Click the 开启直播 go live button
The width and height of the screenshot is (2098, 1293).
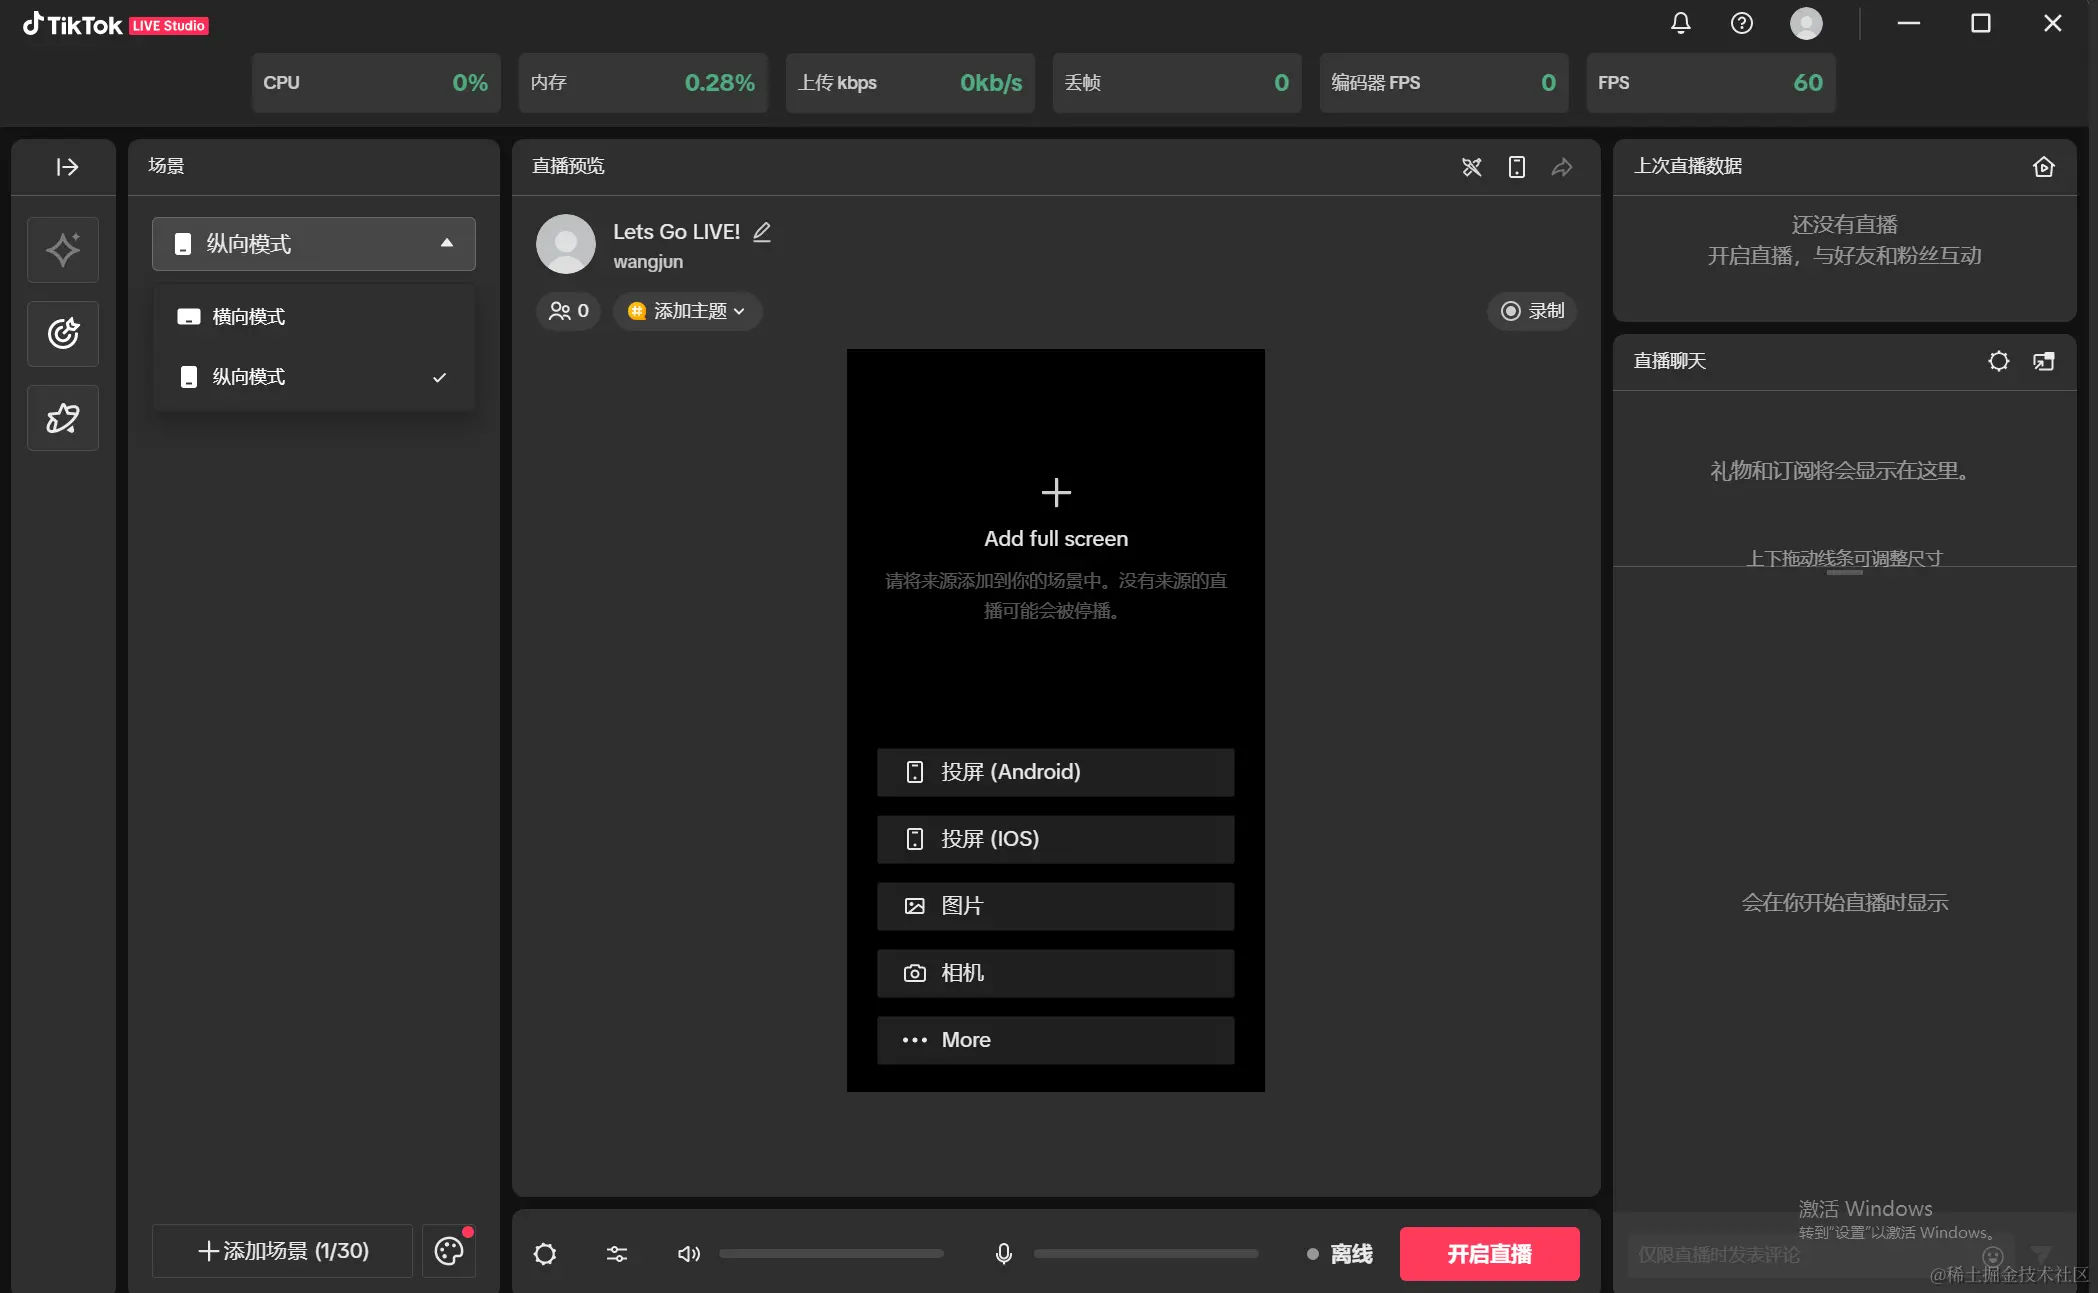1489,1254
